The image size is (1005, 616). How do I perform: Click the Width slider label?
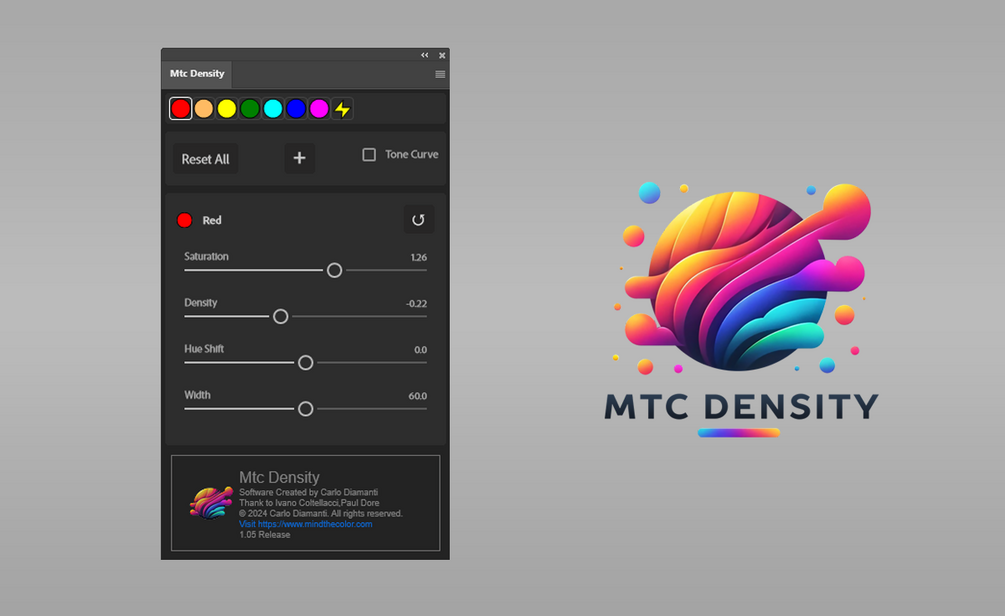coord(197,395)
